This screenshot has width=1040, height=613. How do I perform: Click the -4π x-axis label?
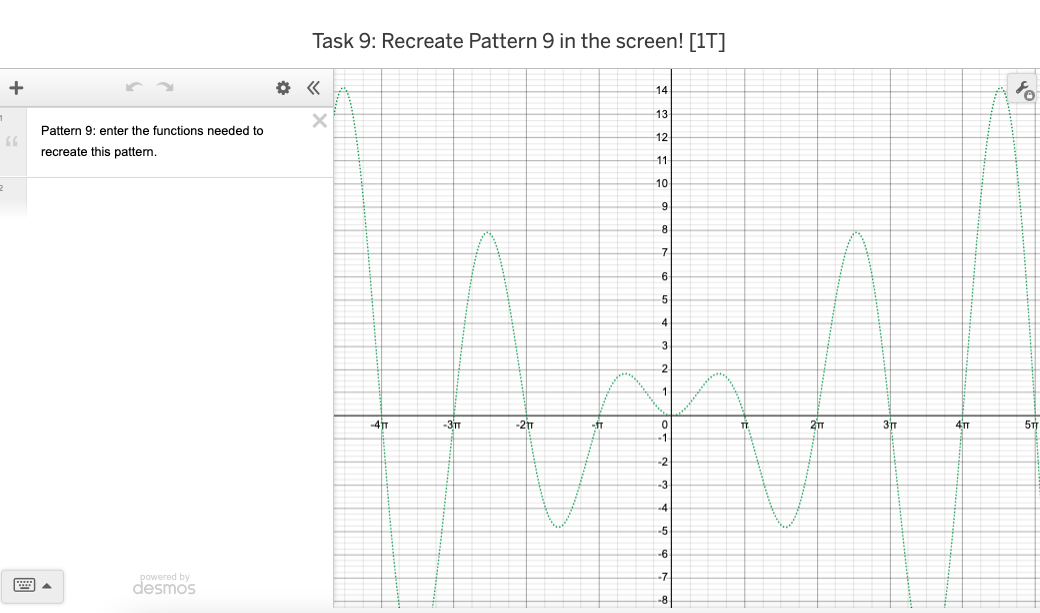click(379, 425)
